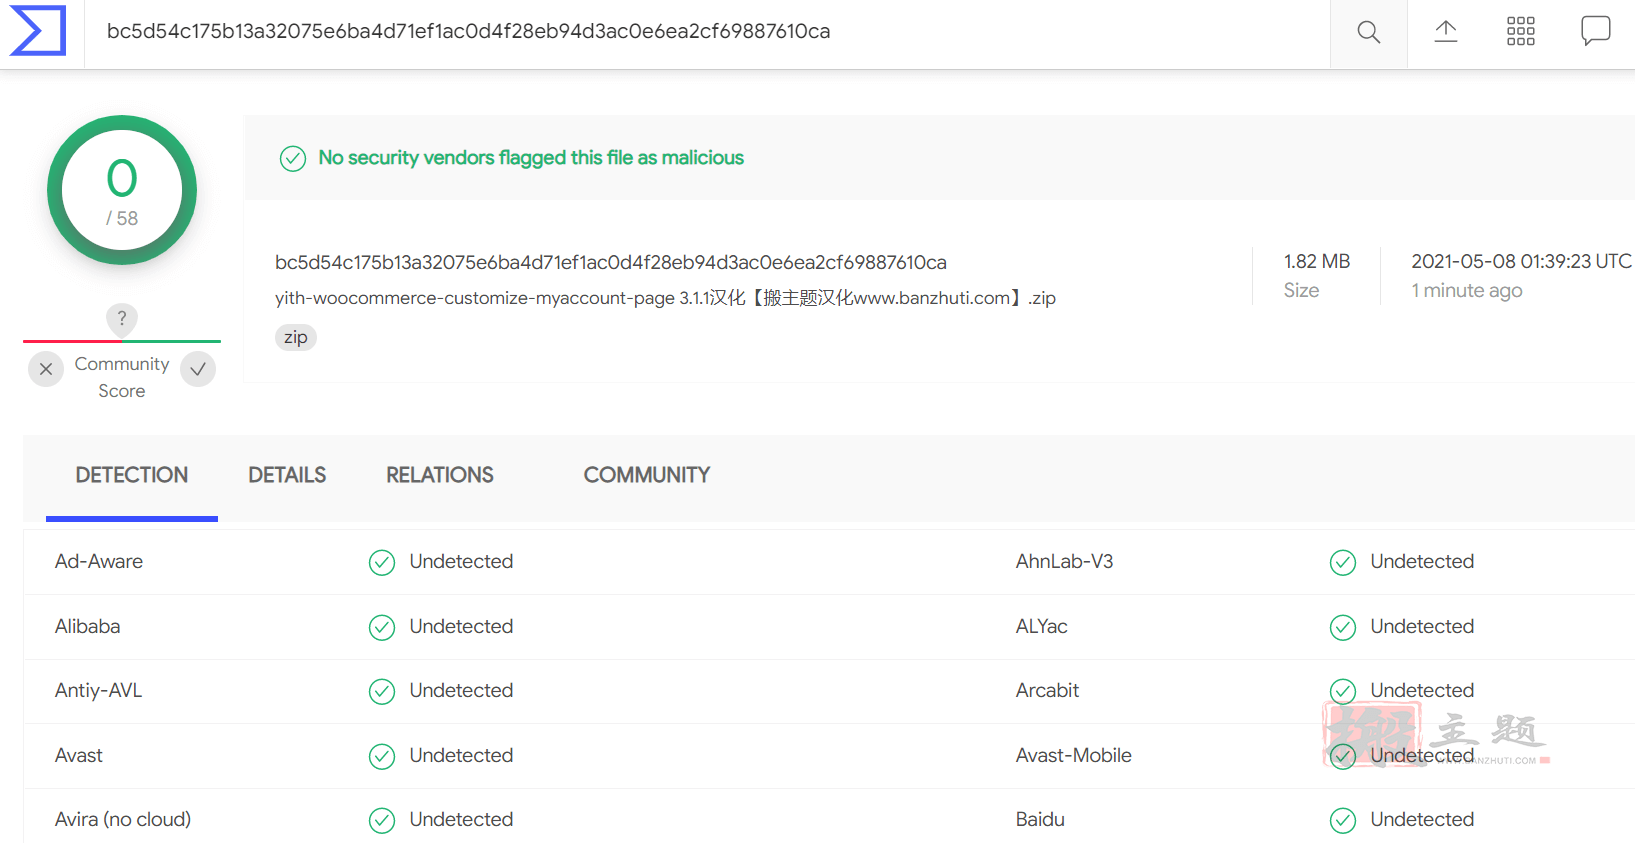This screenshot has width=1635, height=843.
Task: Click the Avira undetected check icon
Action: 382,821
